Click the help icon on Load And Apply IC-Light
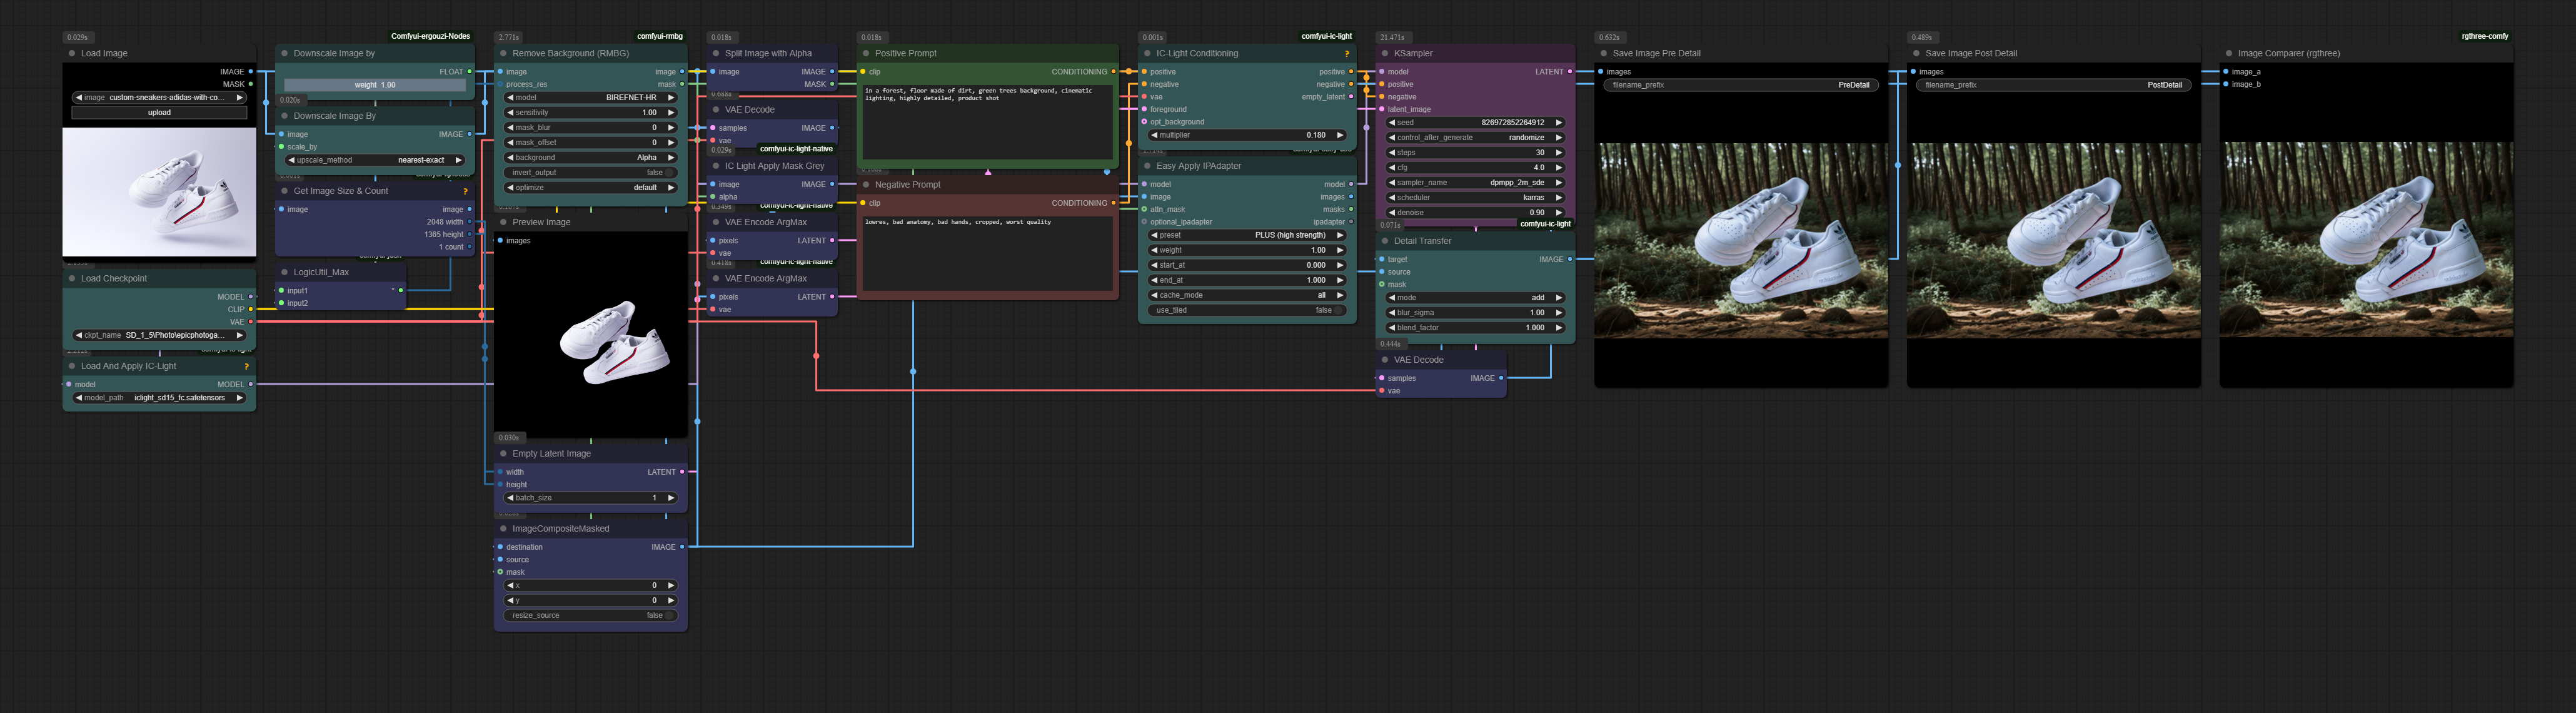Screen dimensions: 2576x713 (x=246, y=367)
